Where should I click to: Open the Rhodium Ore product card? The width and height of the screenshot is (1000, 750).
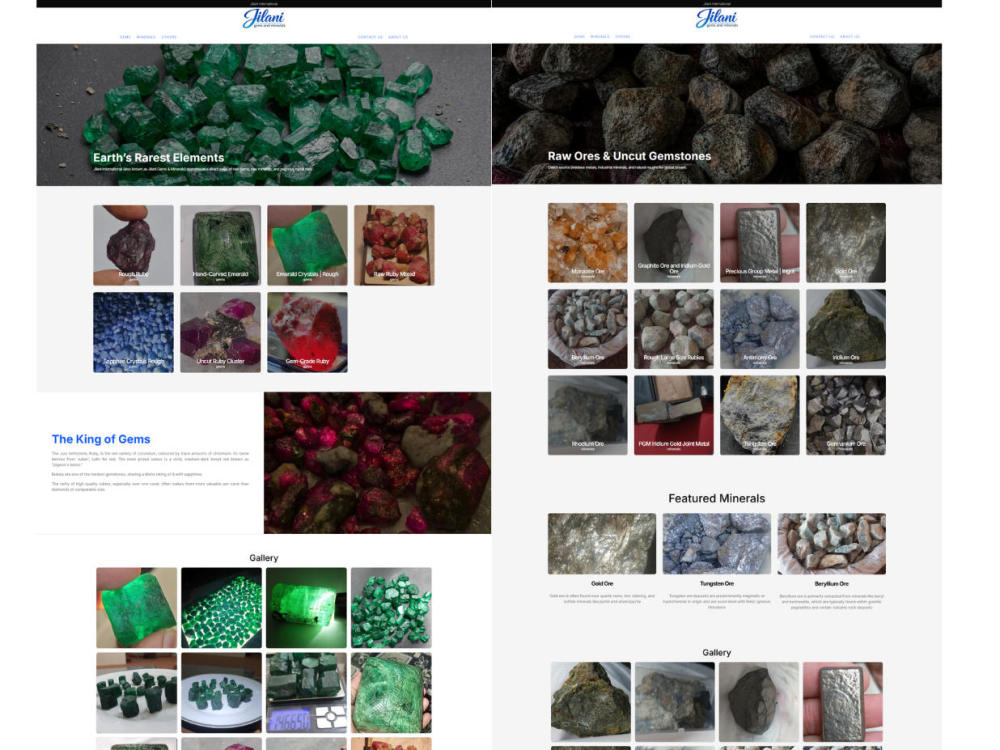587,415
